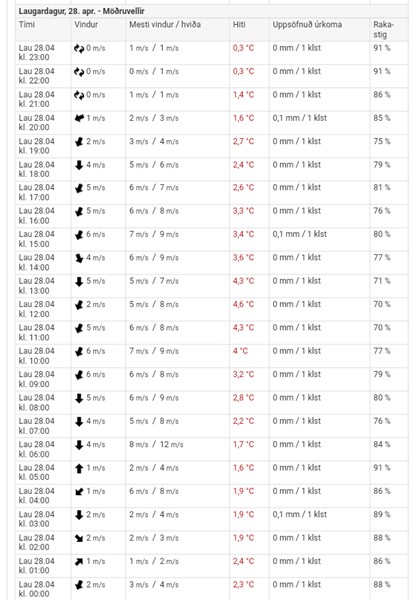Click the wind arrow at kl. 13:00
Image resolution: width=412 pixels, height=600 pixels.
click(79, 282)
